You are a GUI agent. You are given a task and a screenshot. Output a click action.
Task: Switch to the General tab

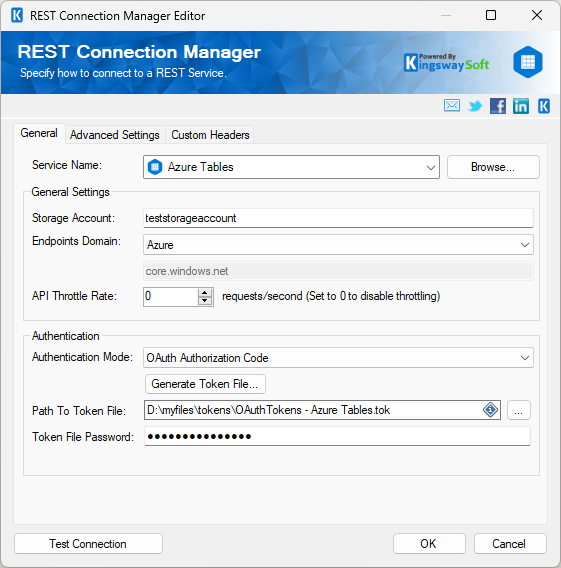click(x=39, y=133)
